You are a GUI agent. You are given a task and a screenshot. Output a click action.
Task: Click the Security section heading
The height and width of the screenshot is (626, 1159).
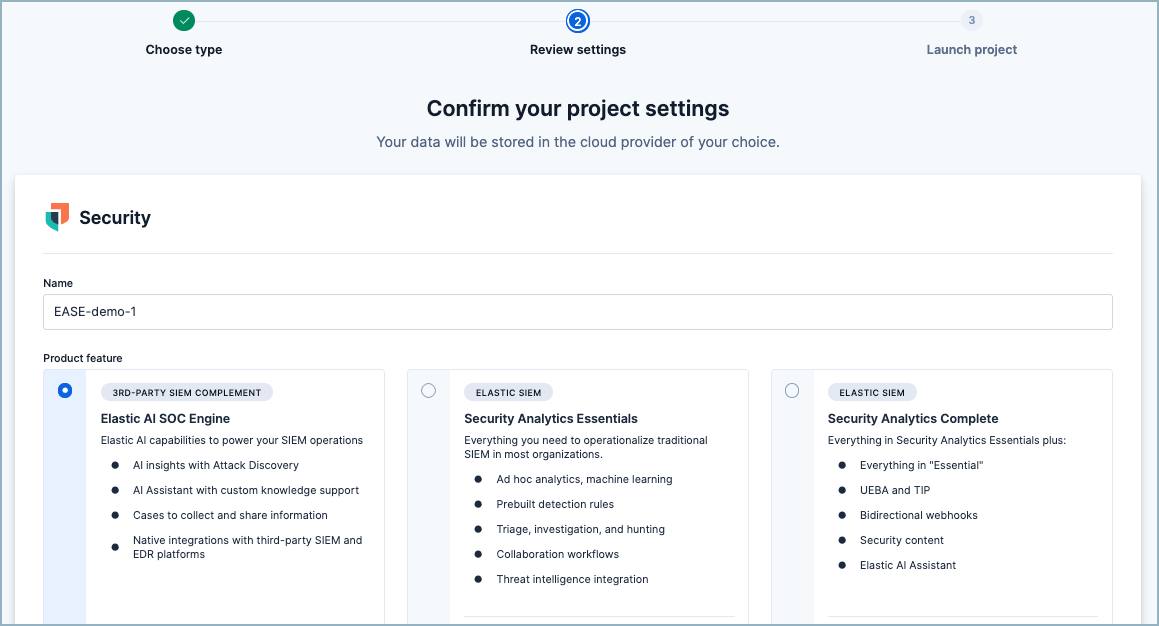(x=115, y=217)
